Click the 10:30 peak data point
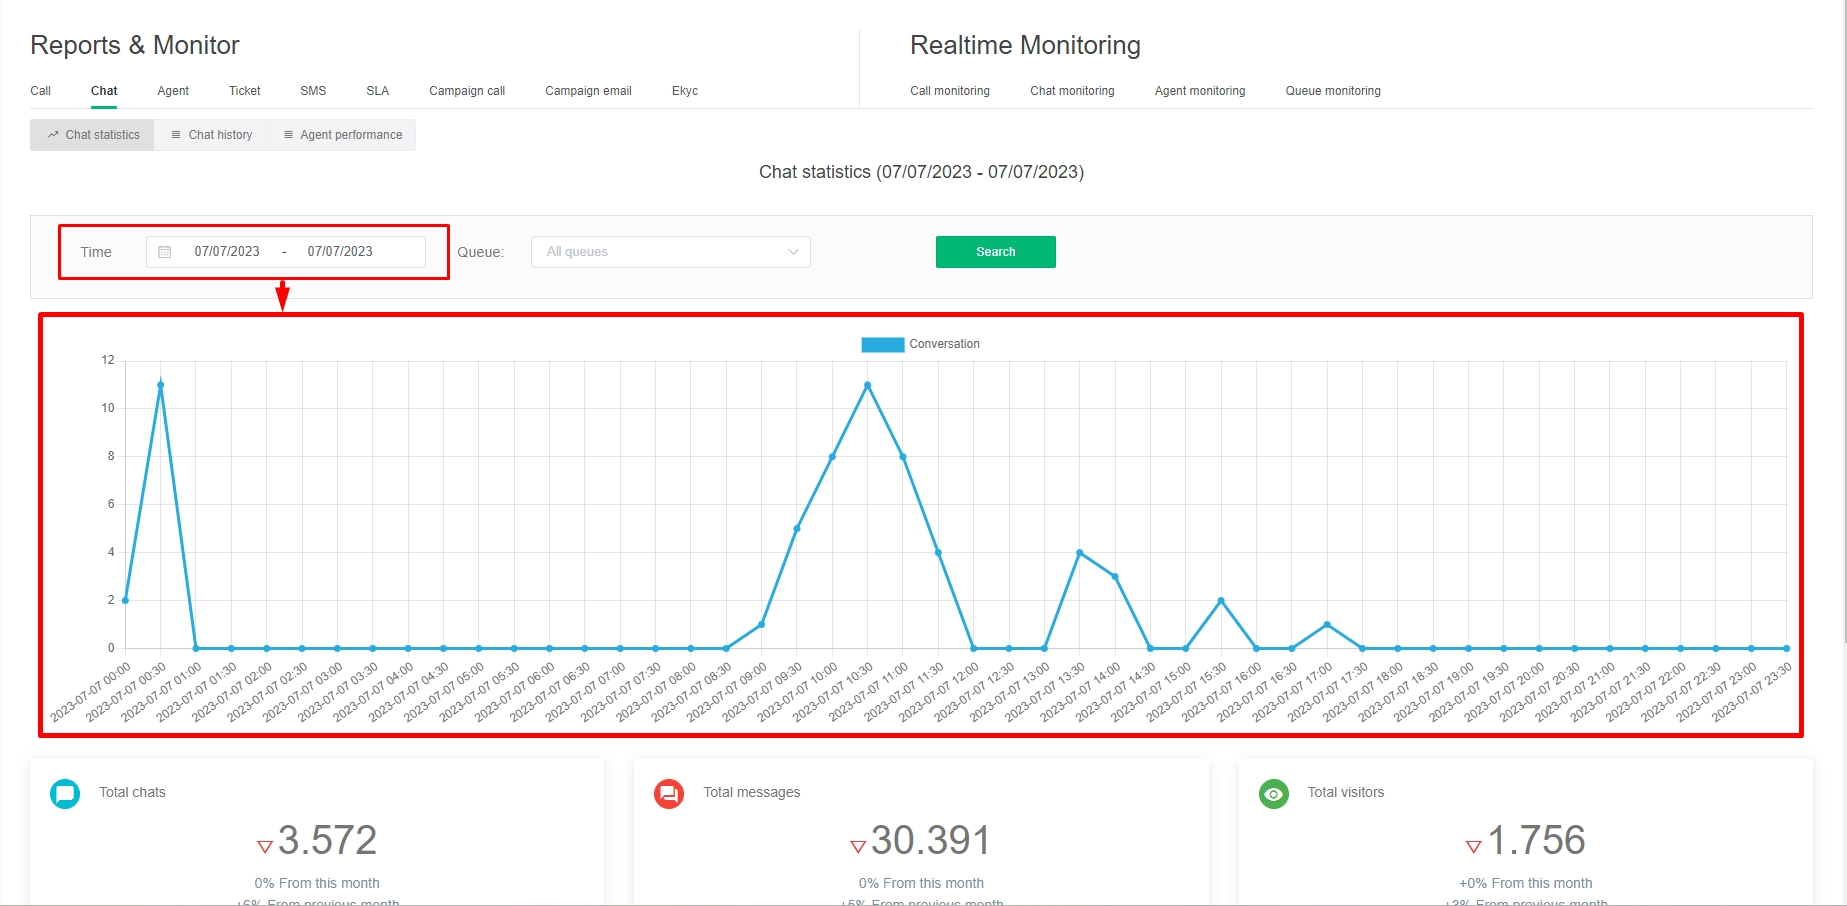1847x906 pixels. tap(867, 385)
